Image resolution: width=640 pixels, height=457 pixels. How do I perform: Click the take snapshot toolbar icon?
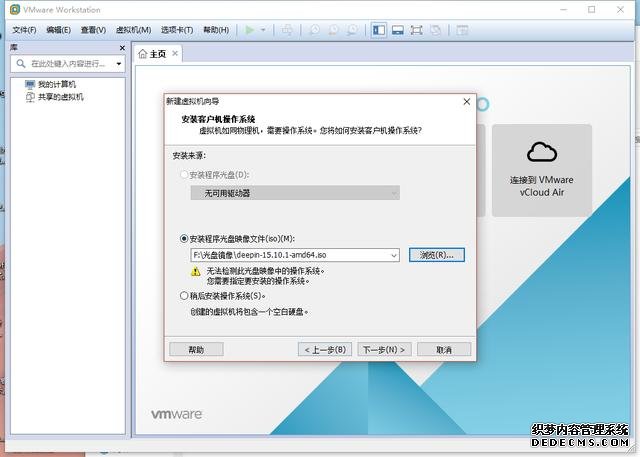[x=315, y=30]
